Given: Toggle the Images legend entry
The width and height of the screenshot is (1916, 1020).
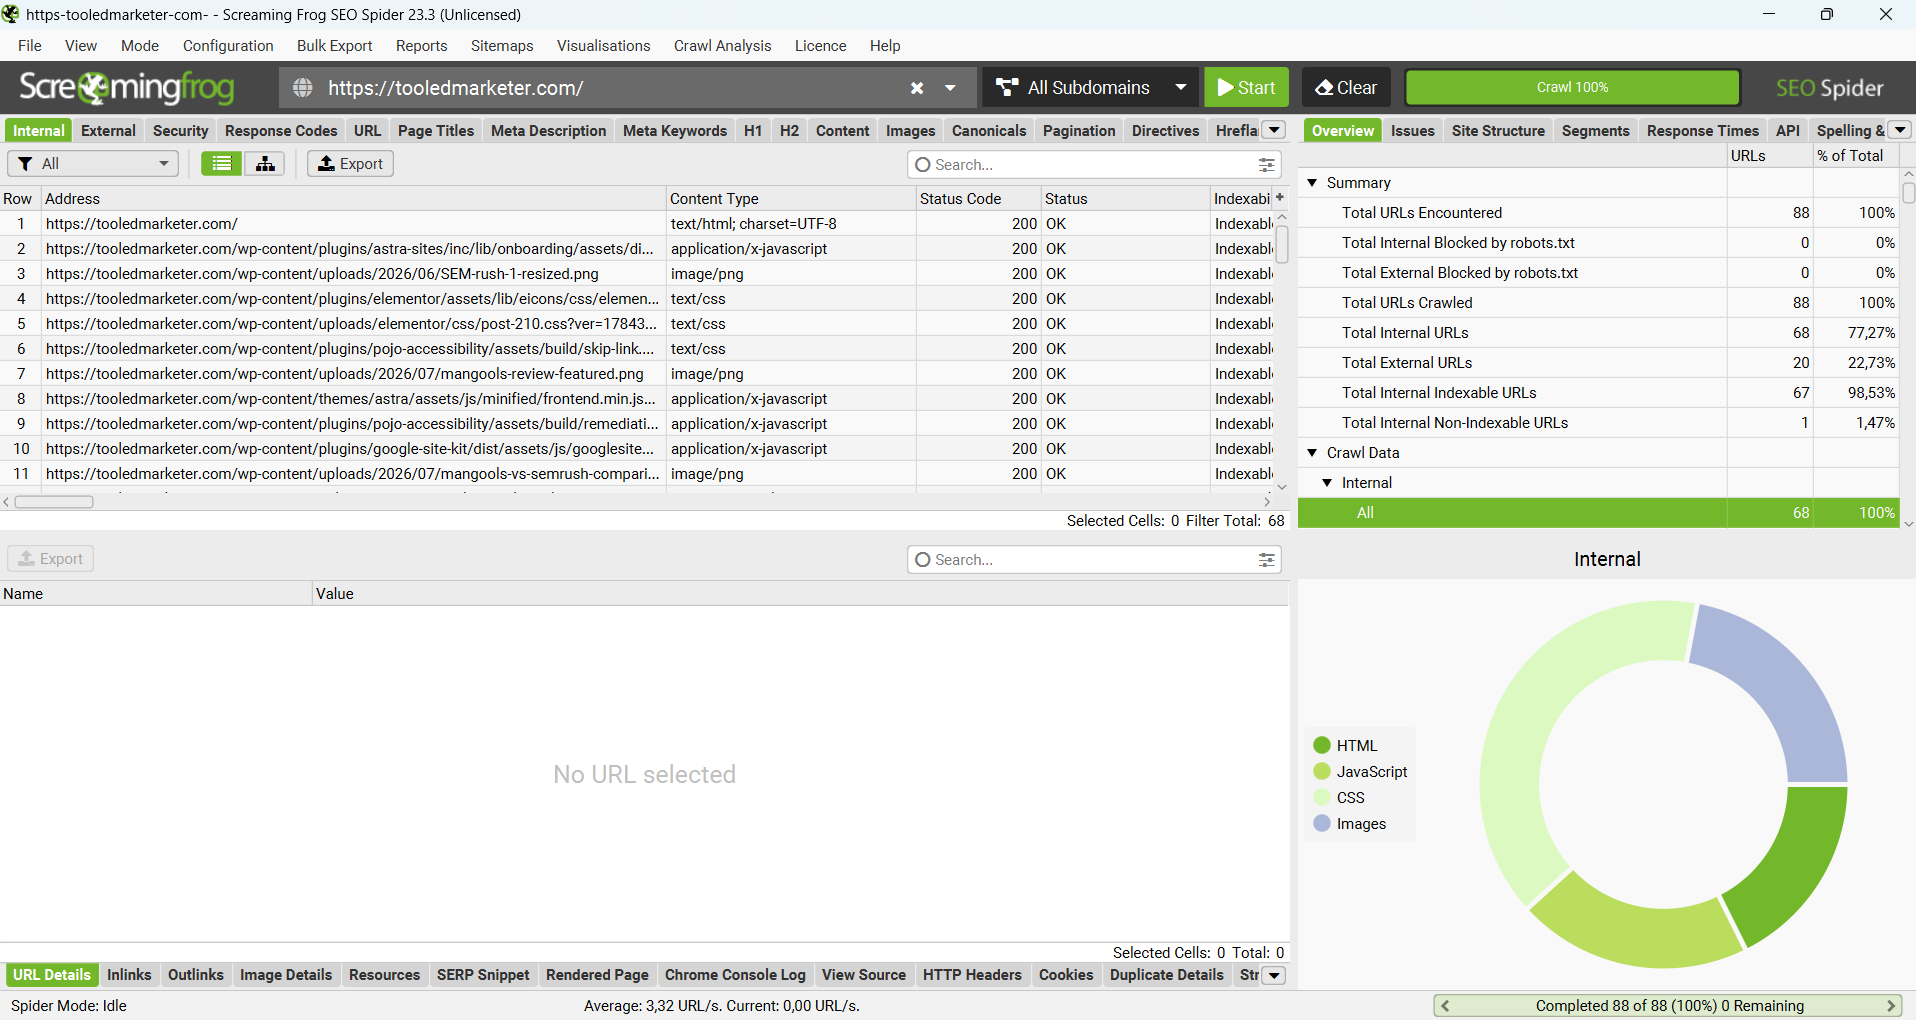Looking at the screenshot, I should (1350, 824).
